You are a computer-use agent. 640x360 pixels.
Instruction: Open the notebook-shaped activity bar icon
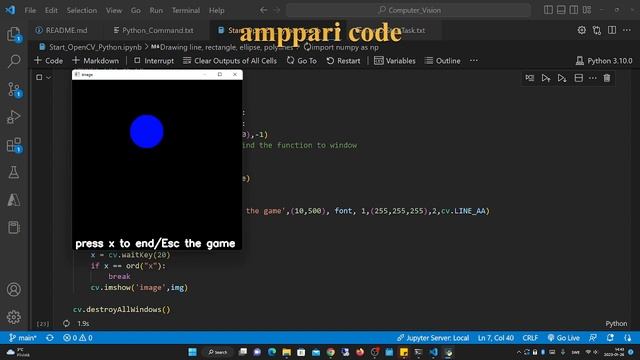[x=14, y=227]
